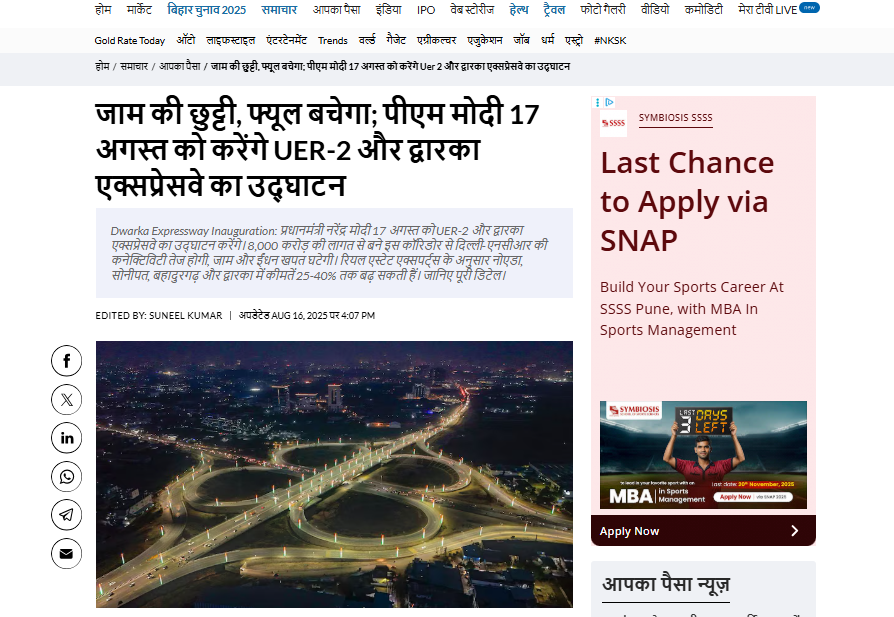Image resolution: width=894 pixels, height=617 pixels.
Task: Go to Gold Rate Today section
Action: 130,40
